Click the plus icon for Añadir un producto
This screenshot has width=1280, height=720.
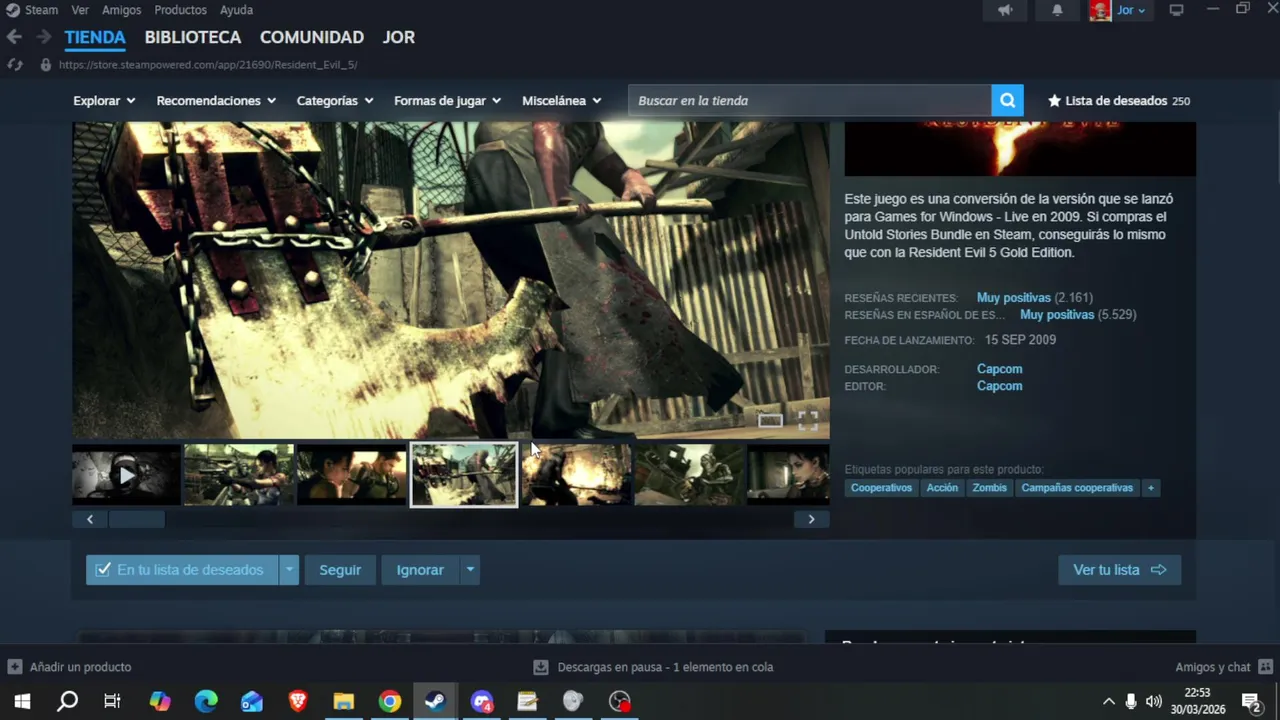click(x=15, y=667)
